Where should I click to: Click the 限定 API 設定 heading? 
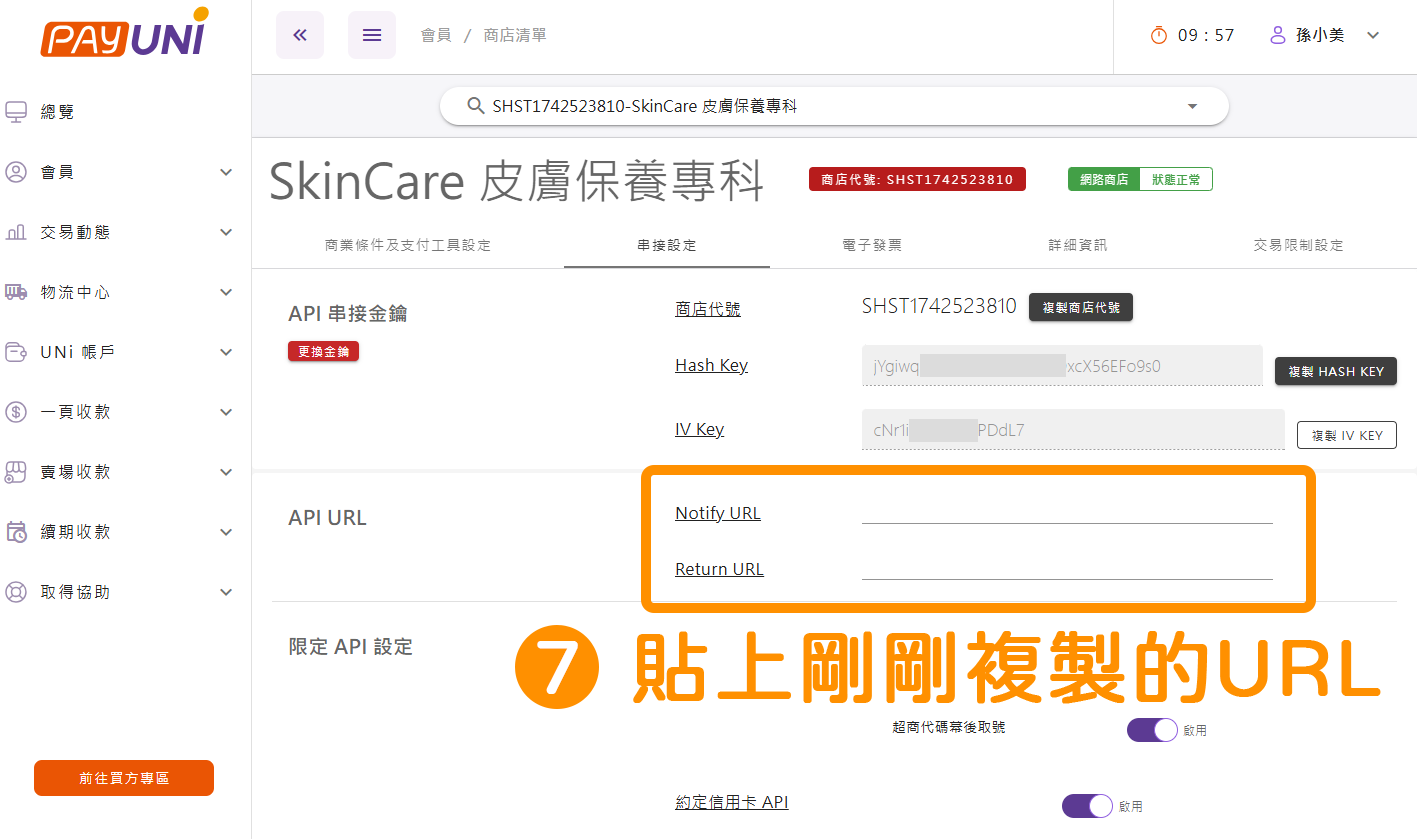click(350, 647)
